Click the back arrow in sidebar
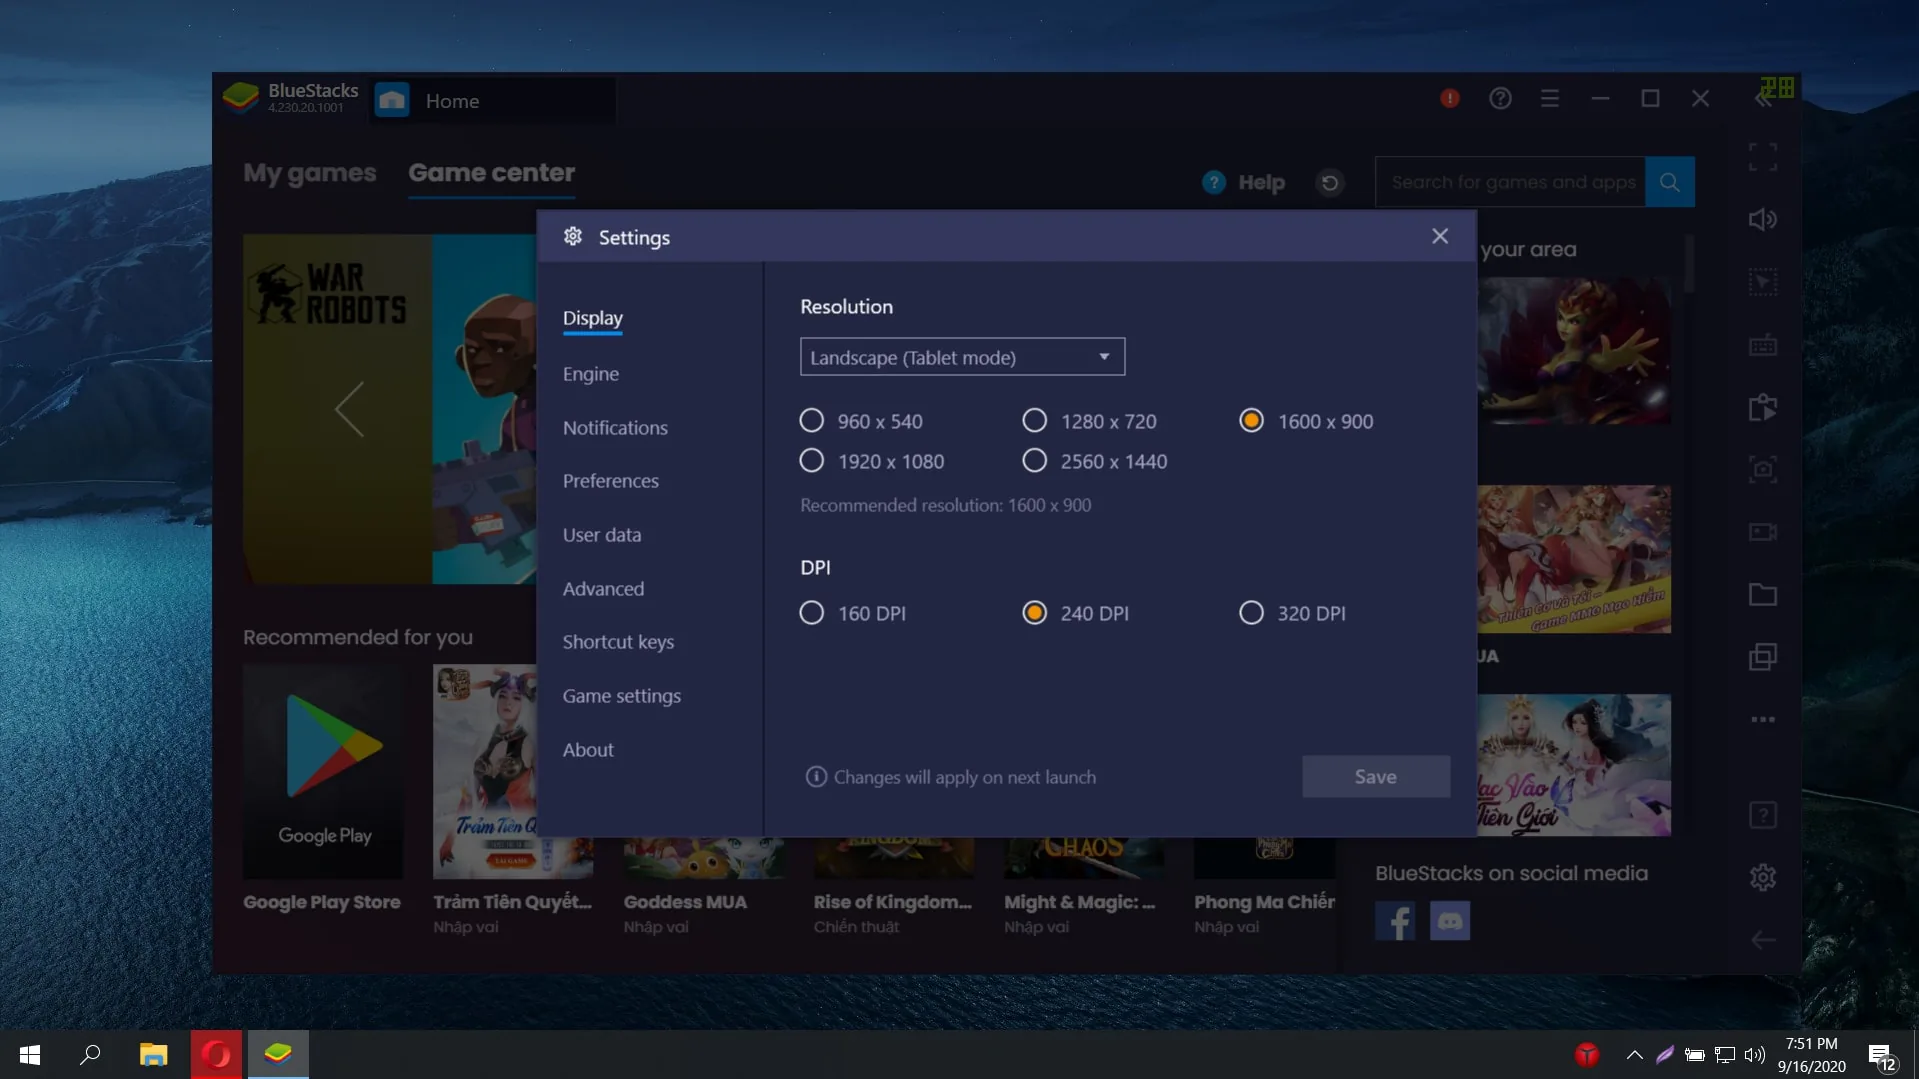The image size is (1919, 1079). pyautogui.click(x=1762, y=940)
